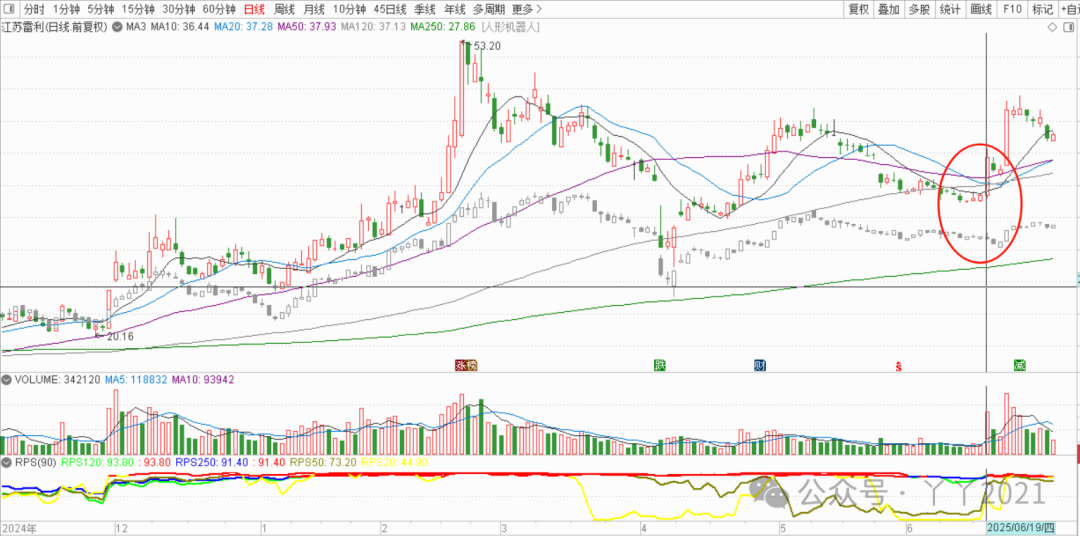The width and height of the screenshot is (1080, 536).
Task: Click the panel layout icon at top-left
Action: point(9,9)
